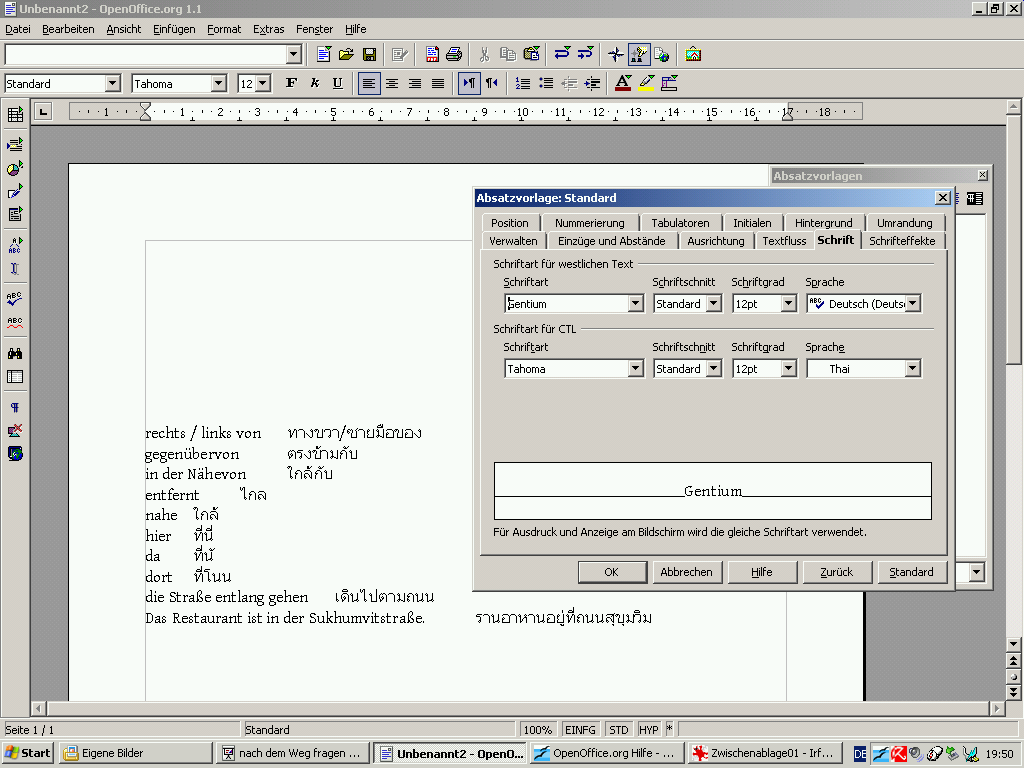Image resolution: width=1024 pixels, height=768 pixels.
Task: Open the Format menu
Action: pyautogui.click(x=224, y=29)
